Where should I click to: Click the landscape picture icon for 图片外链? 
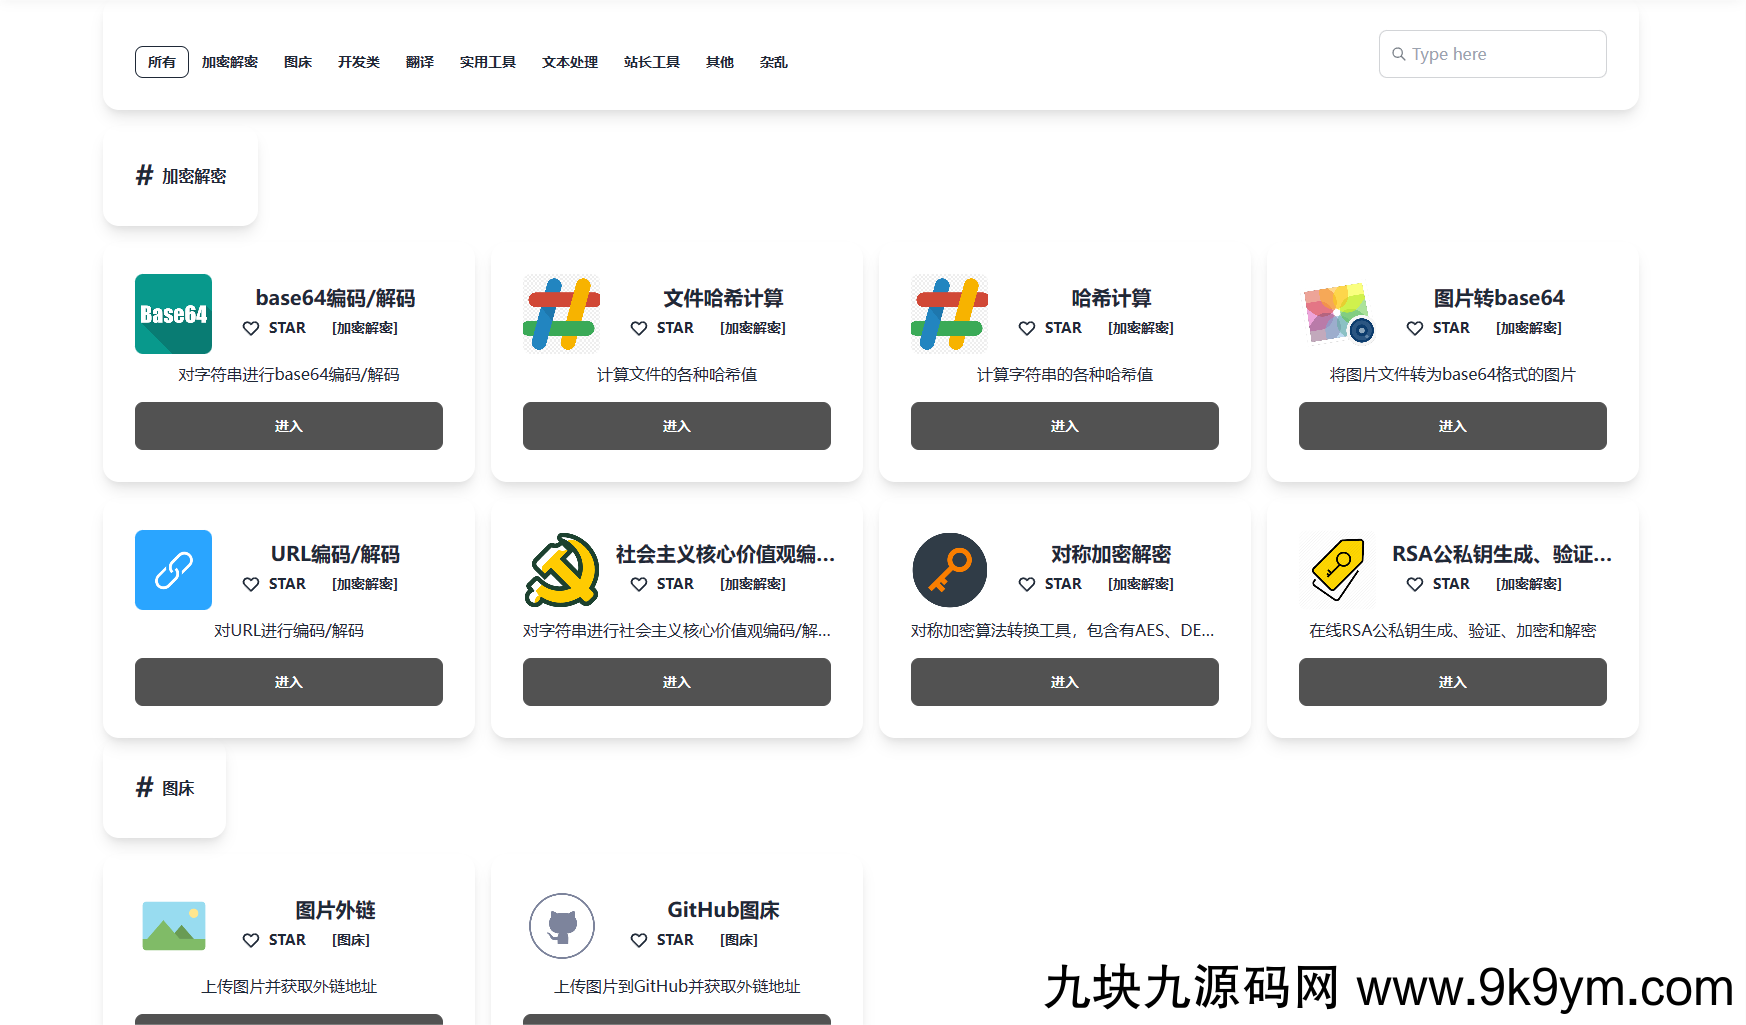[x=173, y=926]
